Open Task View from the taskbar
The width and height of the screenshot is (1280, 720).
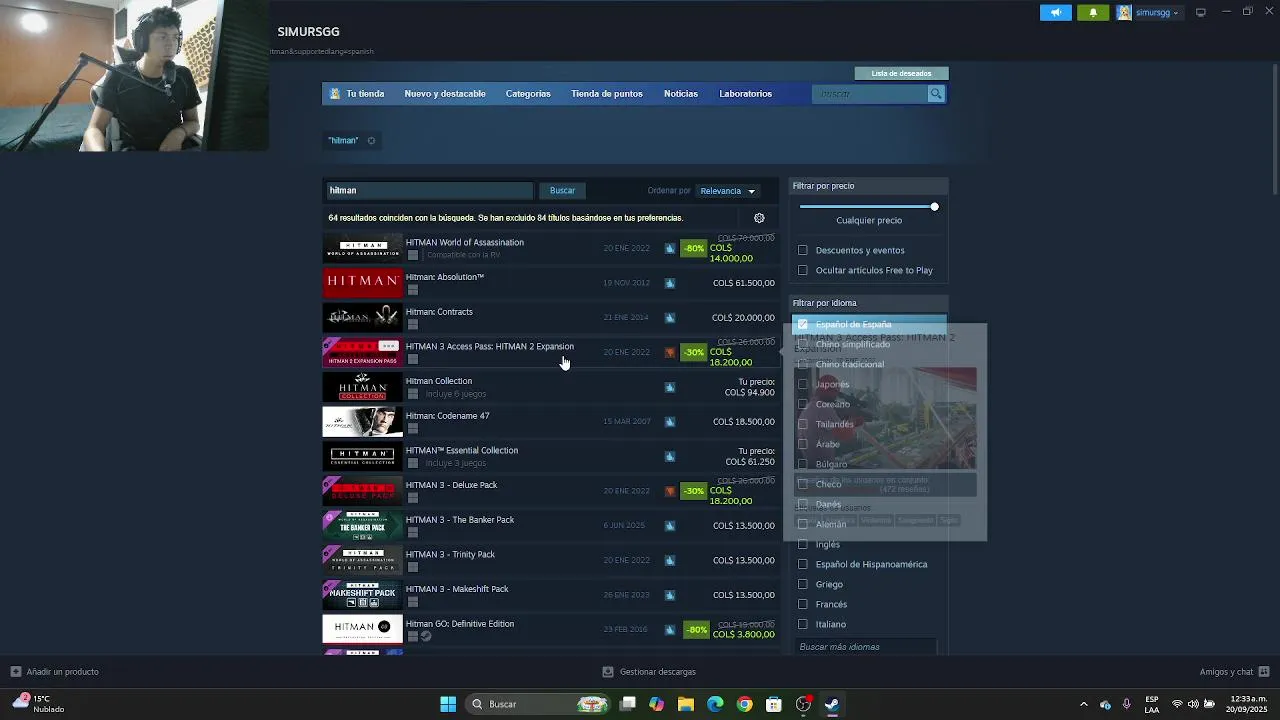point(627,704)
